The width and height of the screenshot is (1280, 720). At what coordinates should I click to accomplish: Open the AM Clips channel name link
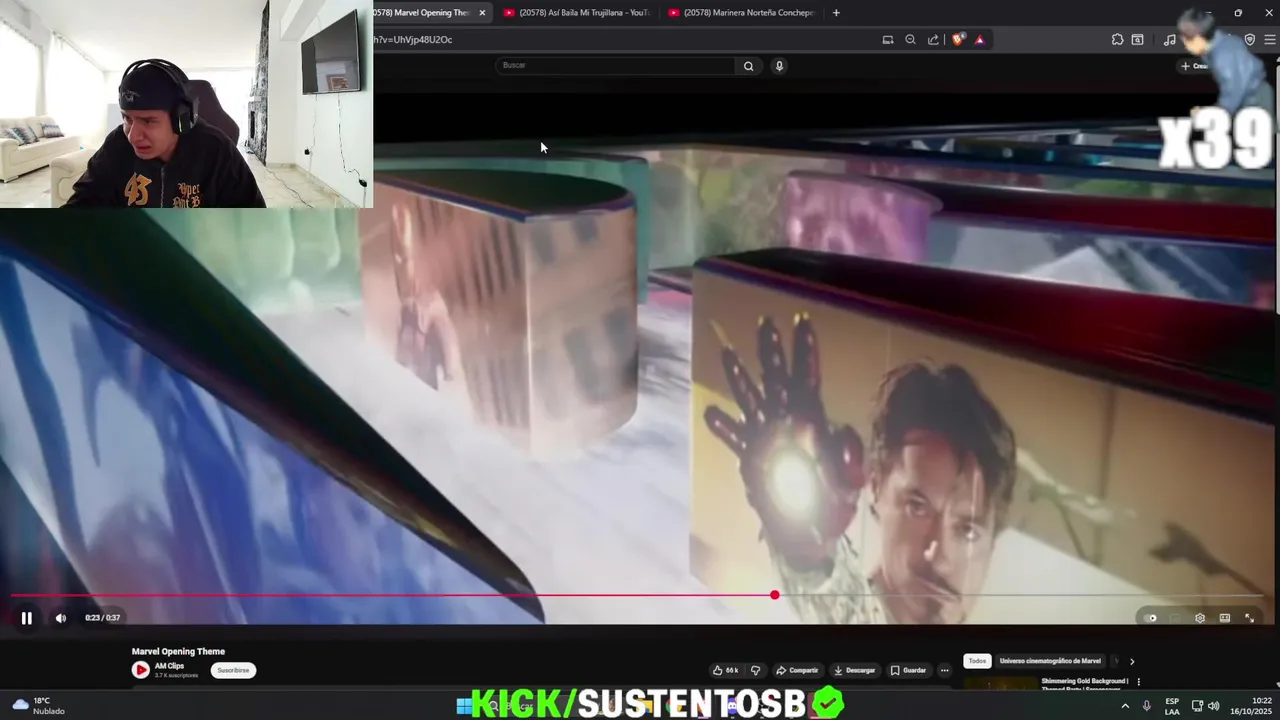click(x=169, y=666)
